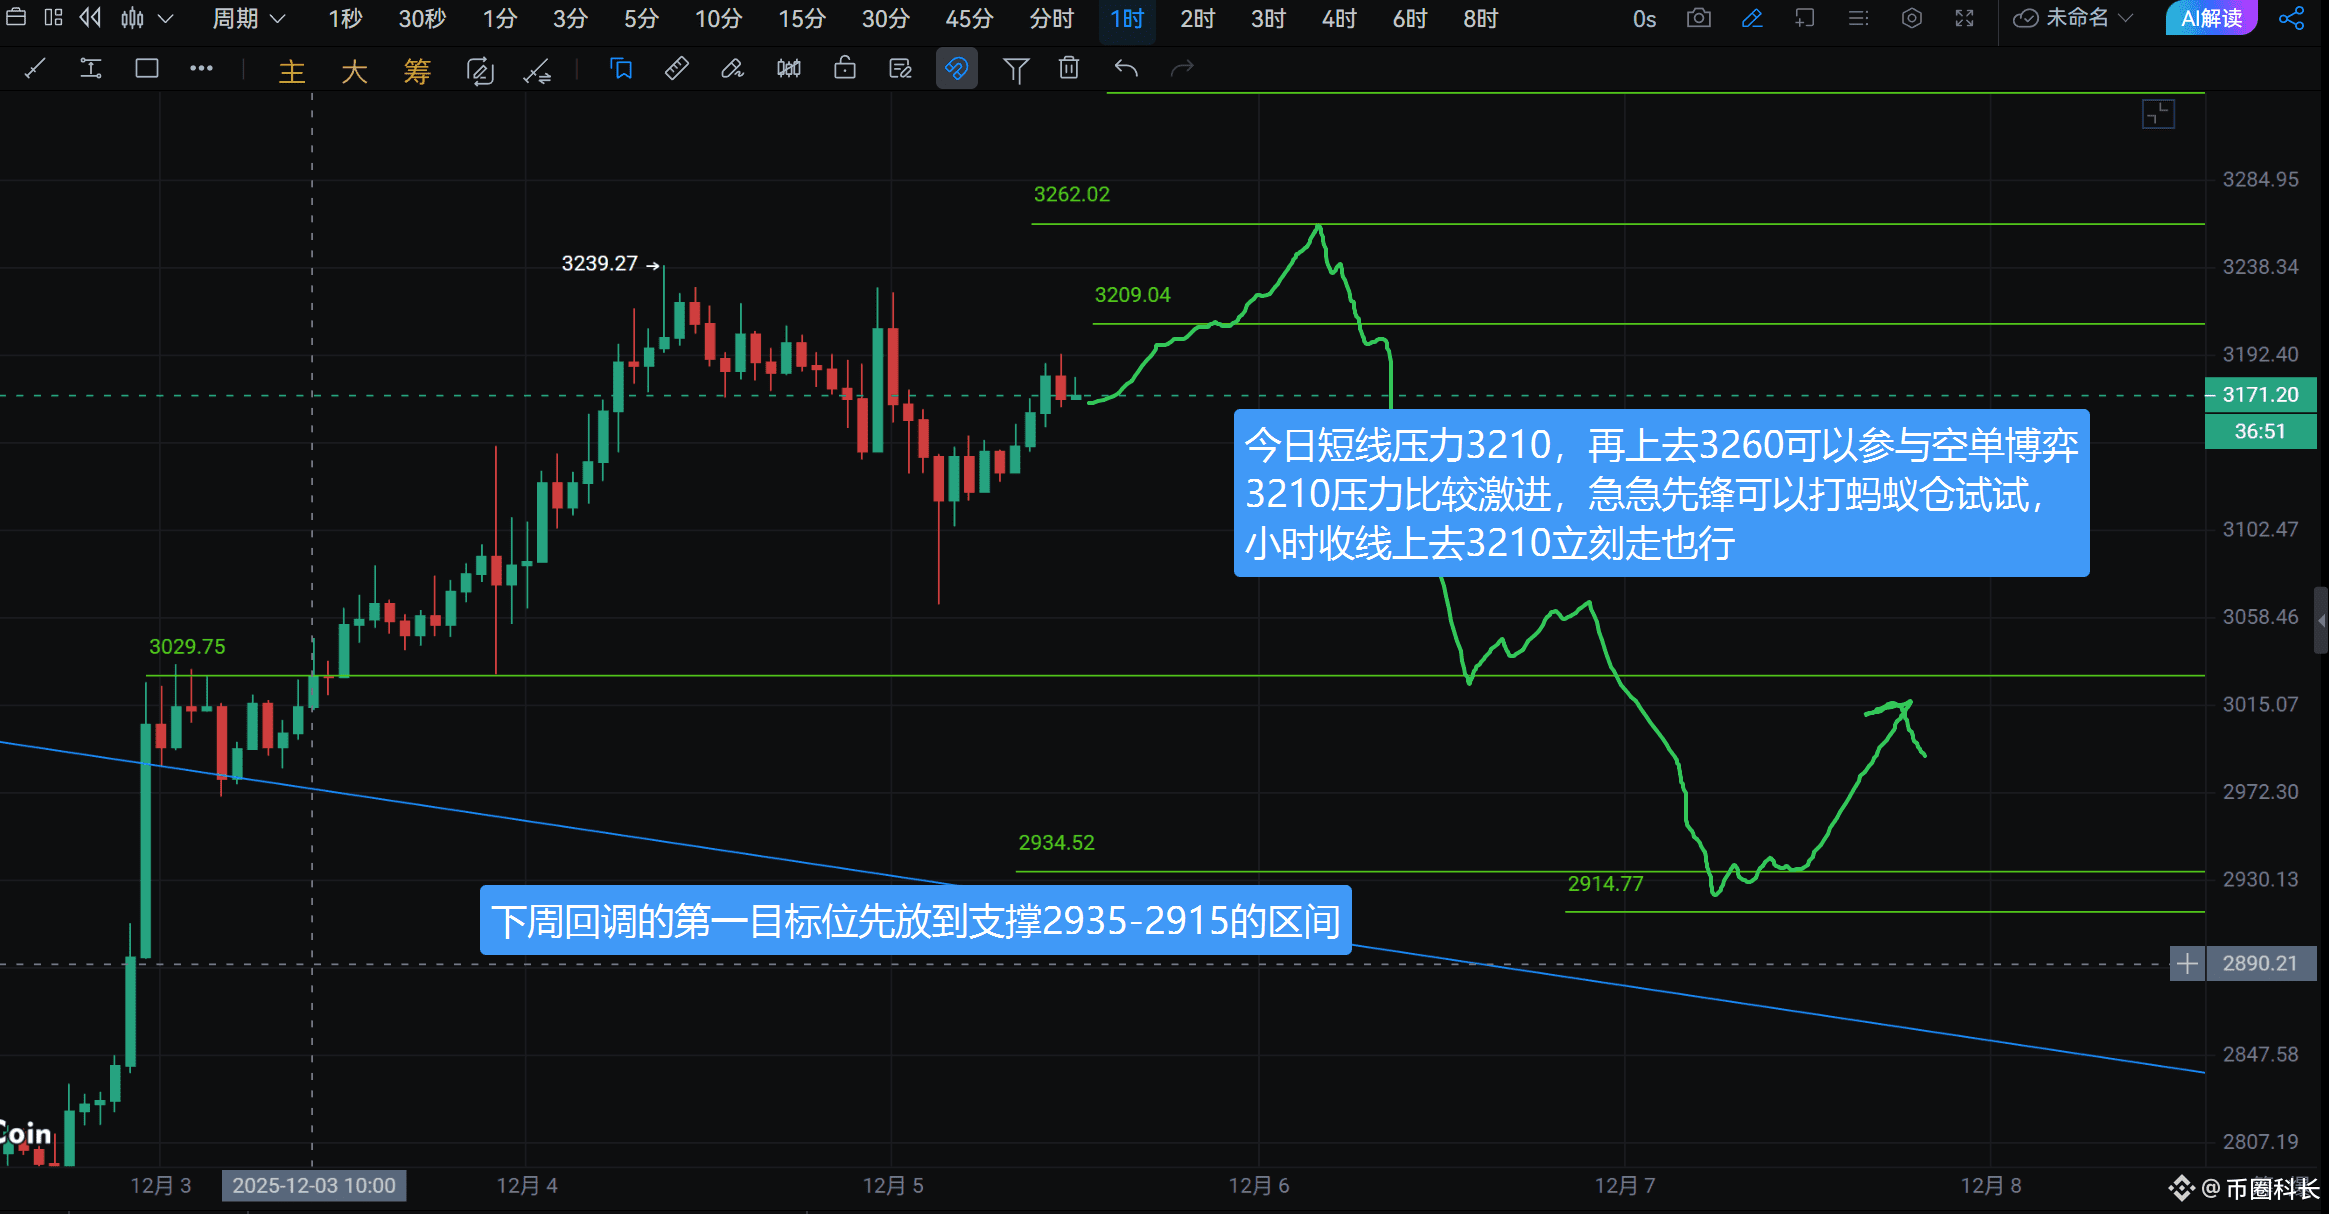Click the plus button beside 2890.21 price
This screenshot has width=2329, height=1214.
click(2187, 964)
